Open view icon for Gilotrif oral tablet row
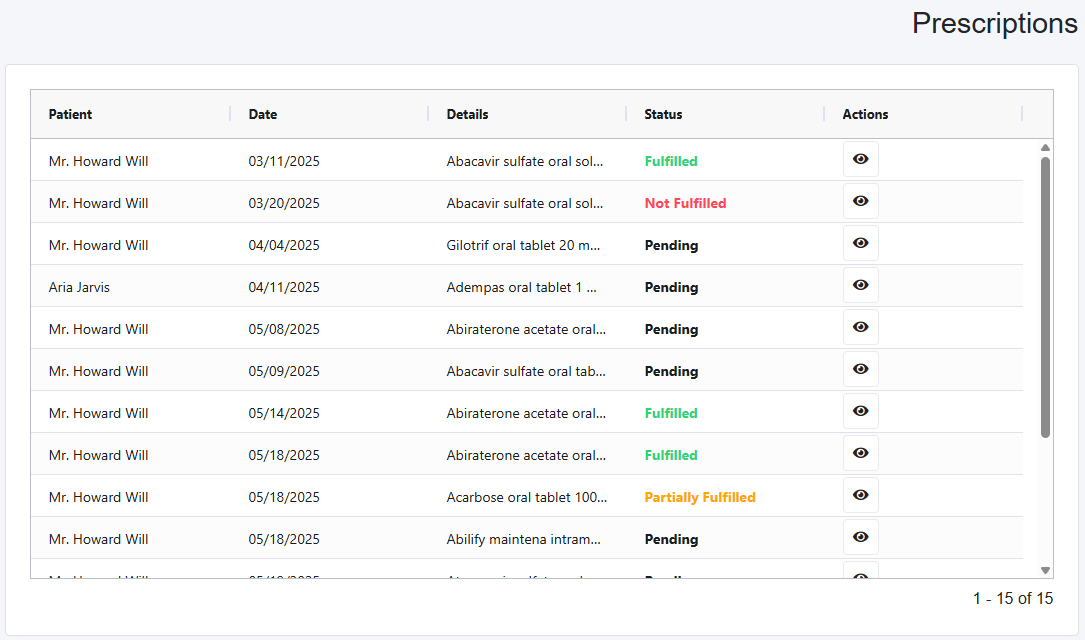This screenshot has height=640, width=1085. click(860, 244)
